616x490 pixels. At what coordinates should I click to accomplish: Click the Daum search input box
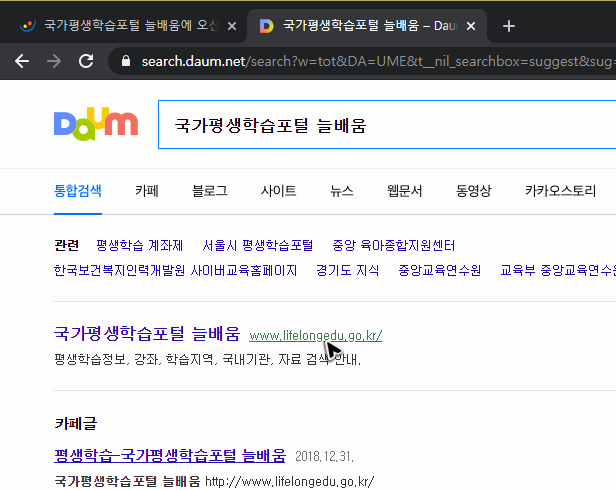387,125
